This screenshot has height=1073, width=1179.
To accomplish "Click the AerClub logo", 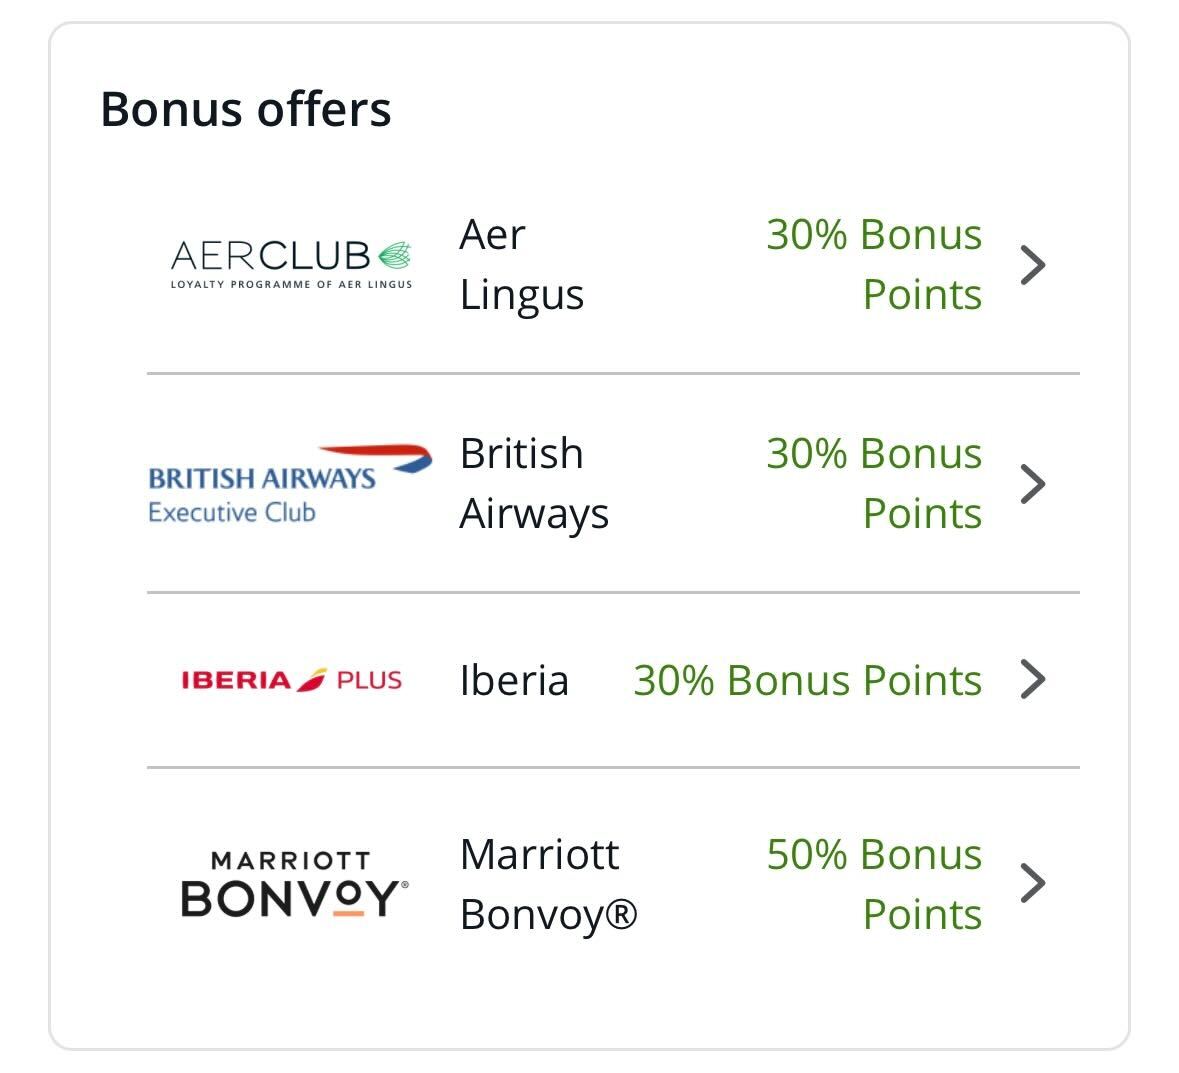I will [x=290, y=264].
